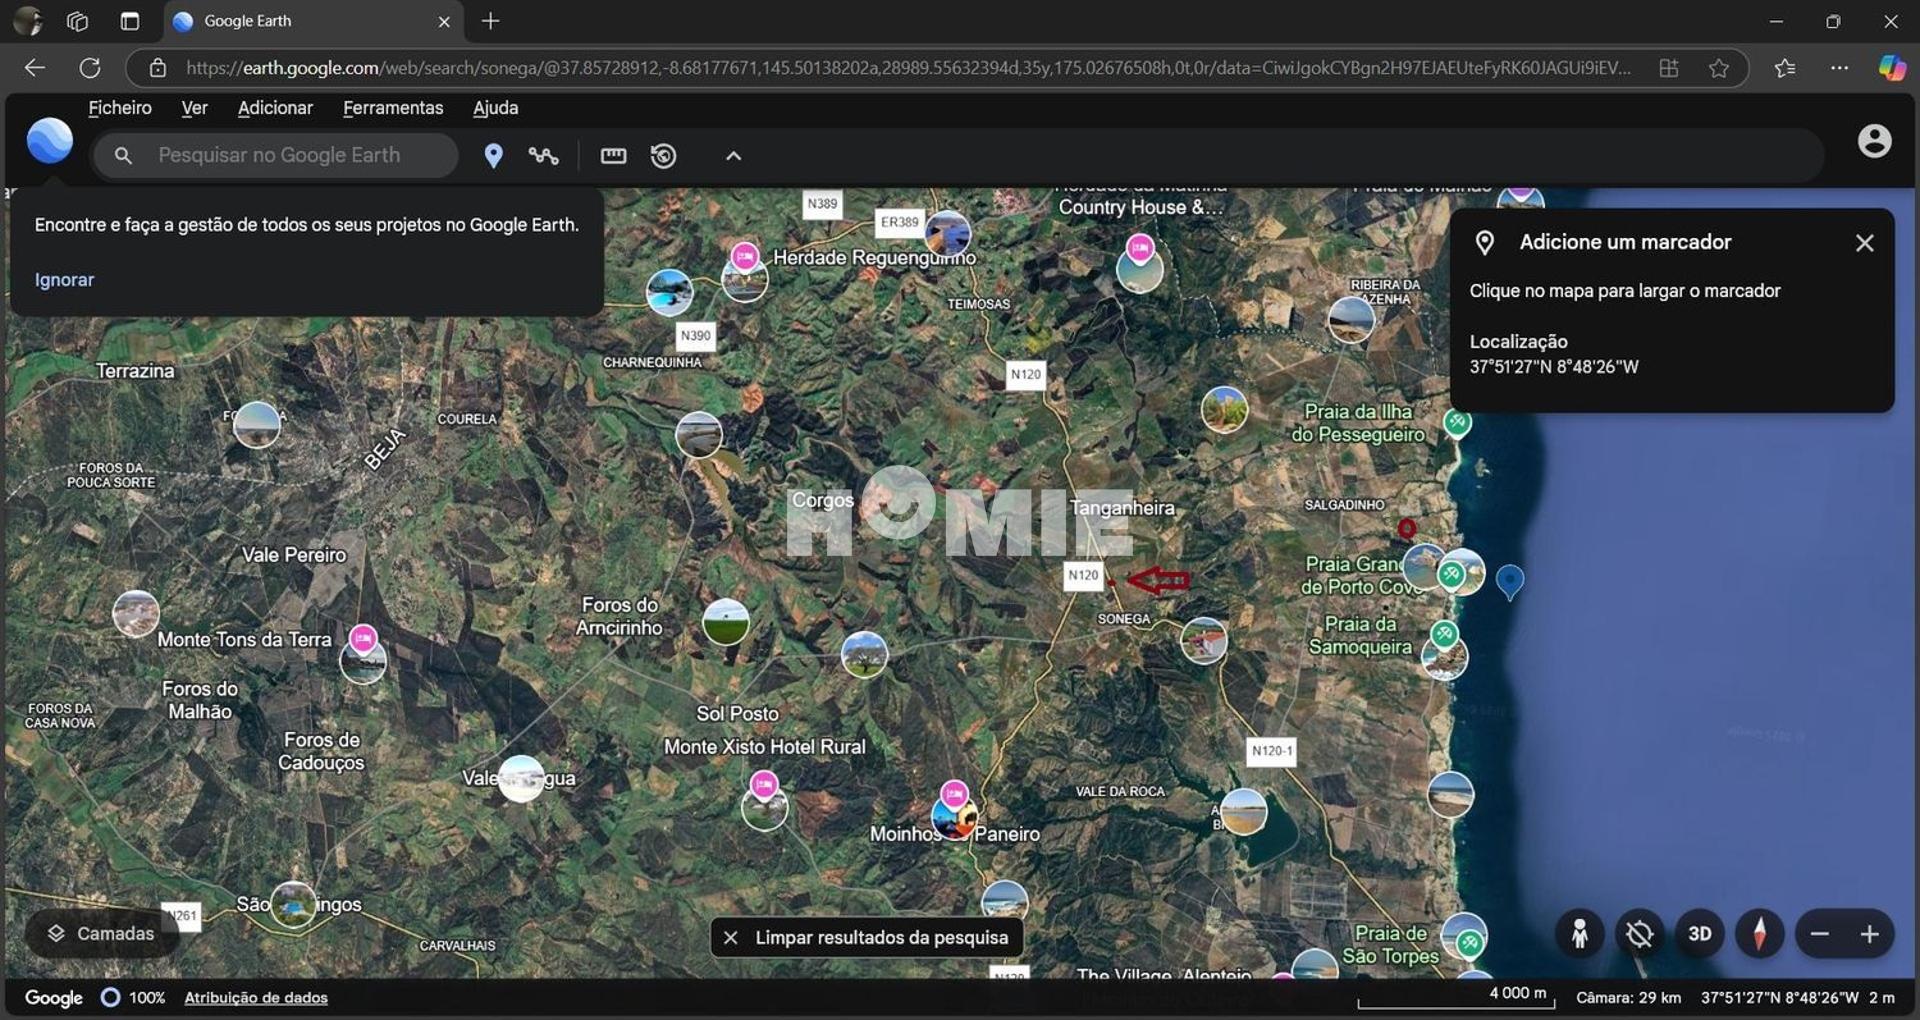
Task: Click the compass to reset north
Action: tap(1759, 934)
